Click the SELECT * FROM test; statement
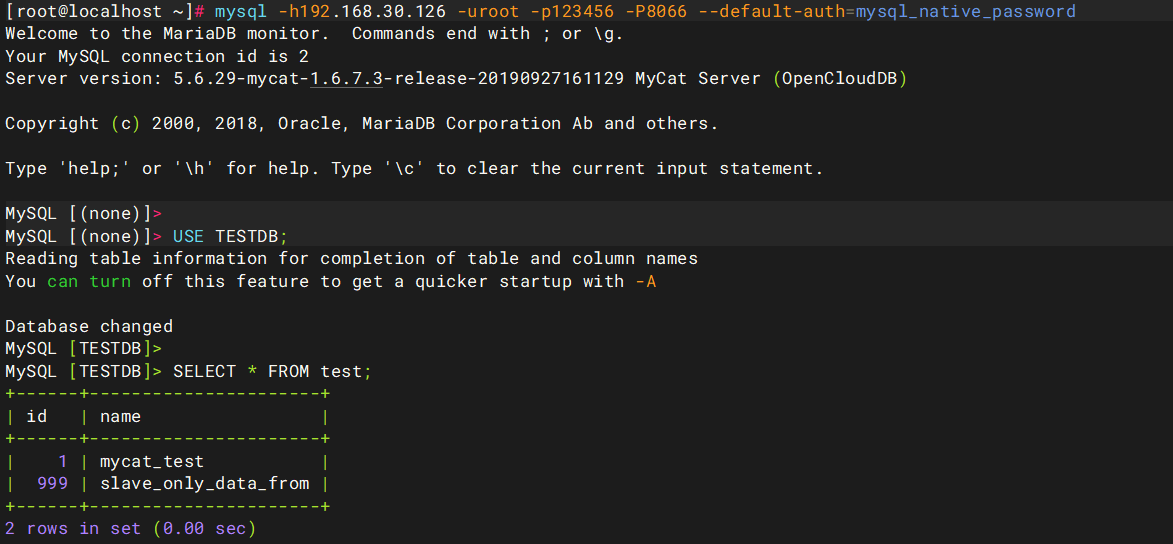This screenshot has width=1173, height=544. tap(272, 371)
